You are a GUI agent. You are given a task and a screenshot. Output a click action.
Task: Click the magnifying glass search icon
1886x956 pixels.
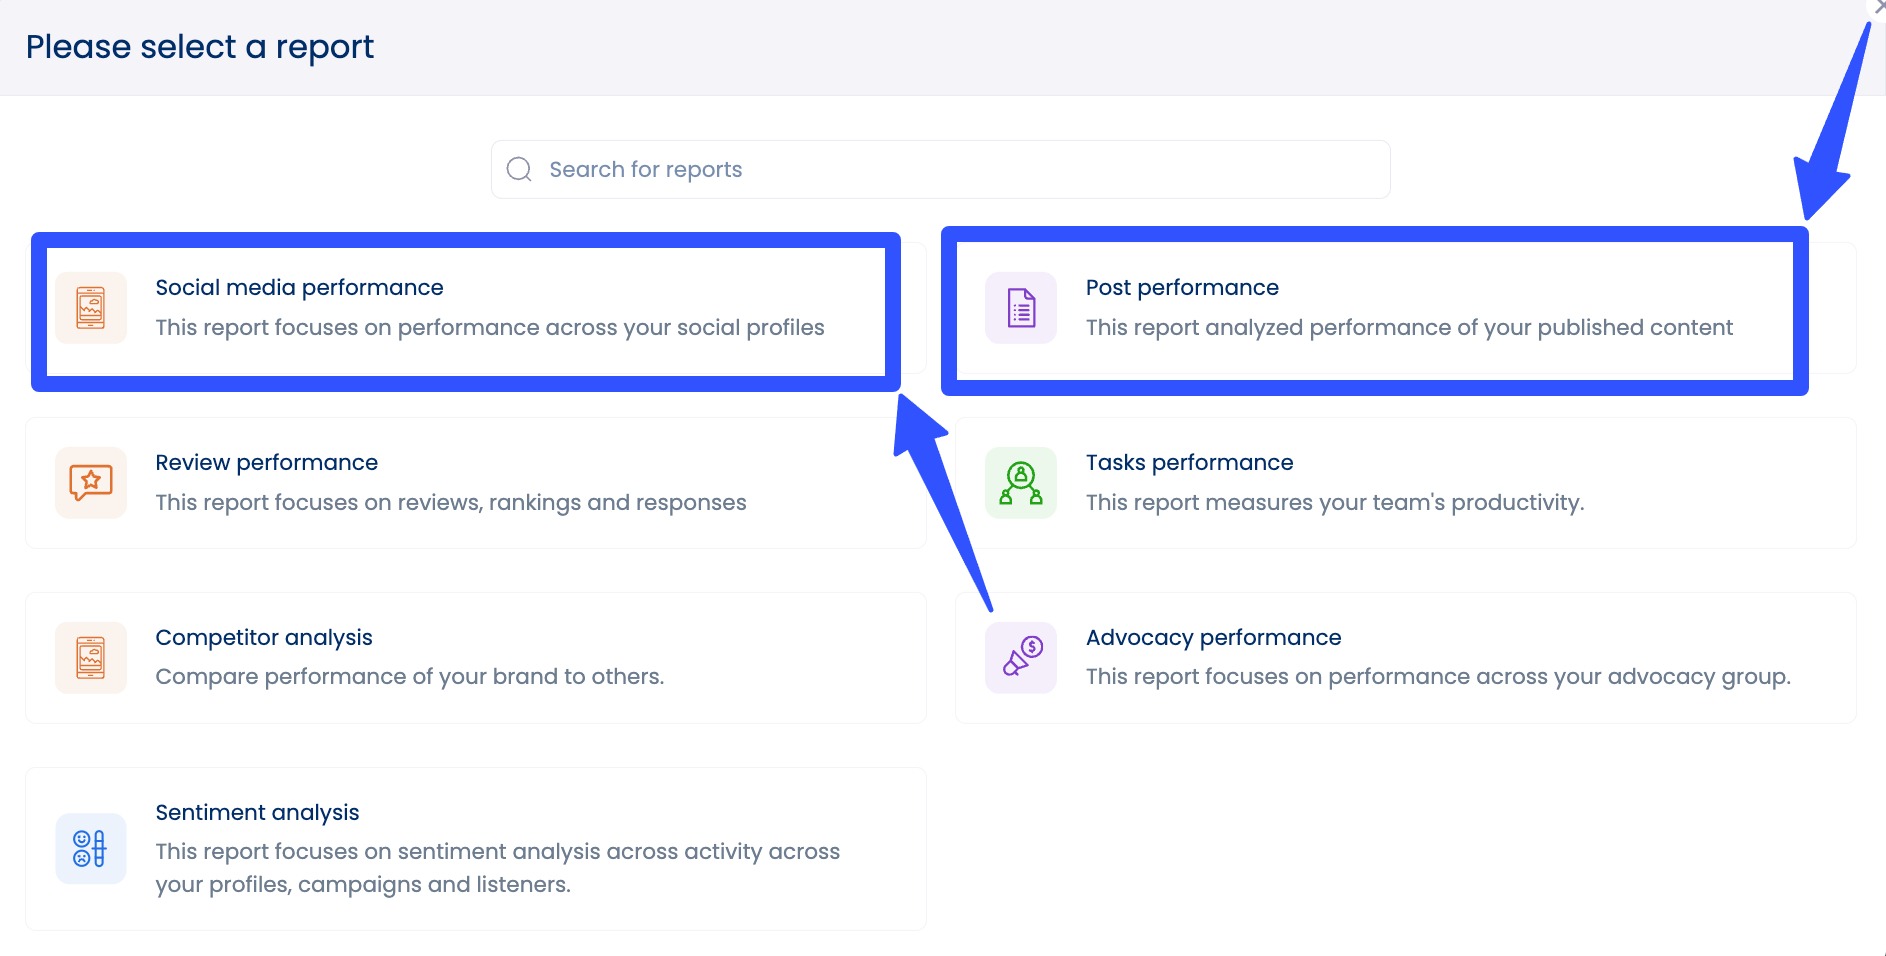(x=519, y=168)
